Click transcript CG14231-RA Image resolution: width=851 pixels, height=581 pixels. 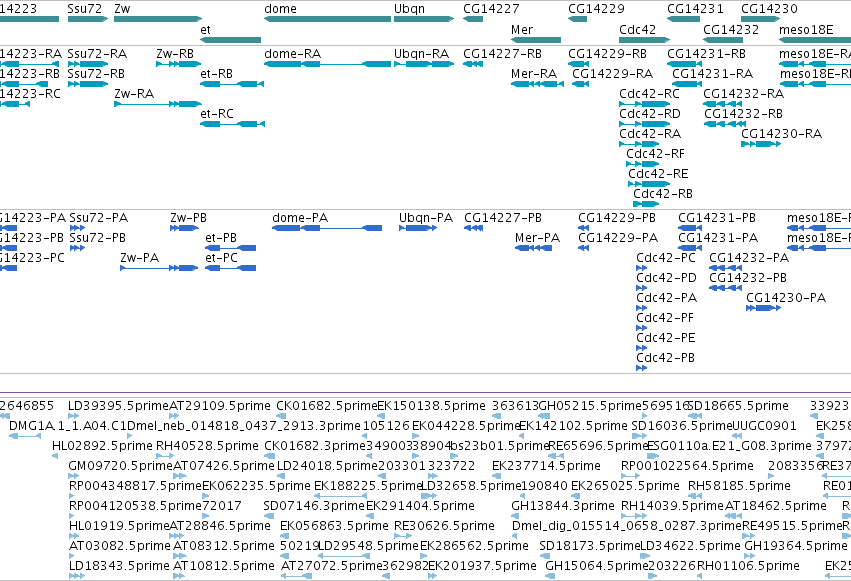click(687, 84)
